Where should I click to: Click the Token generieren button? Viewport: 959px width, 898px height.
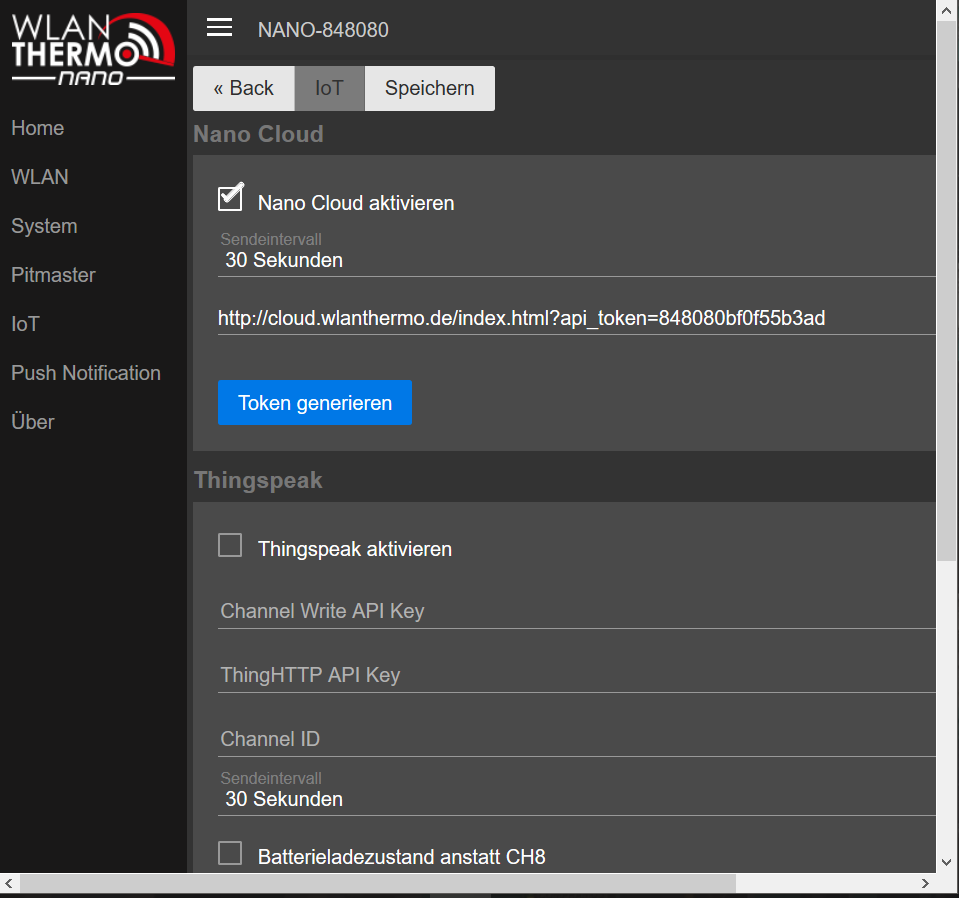pos(315,403)
